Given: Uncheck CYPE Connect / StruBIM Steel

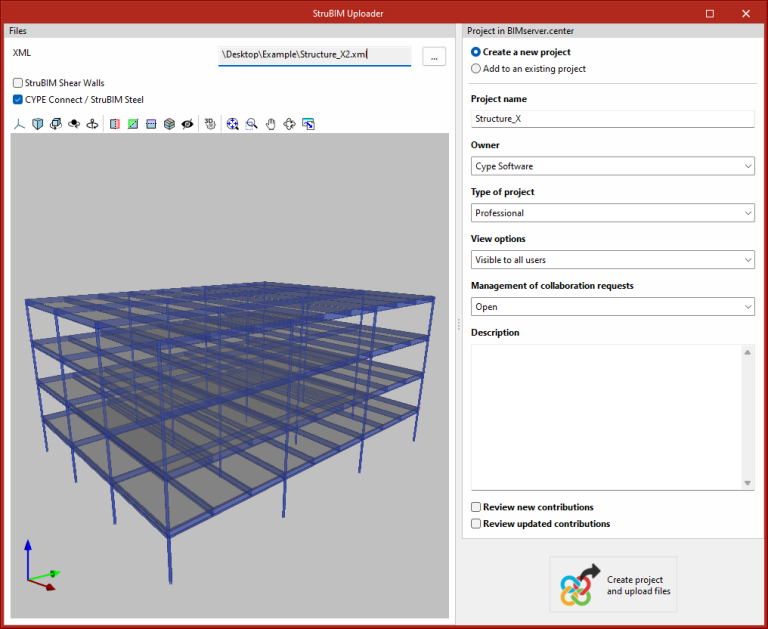Looking at the screenshot, I should pos(18,99).
